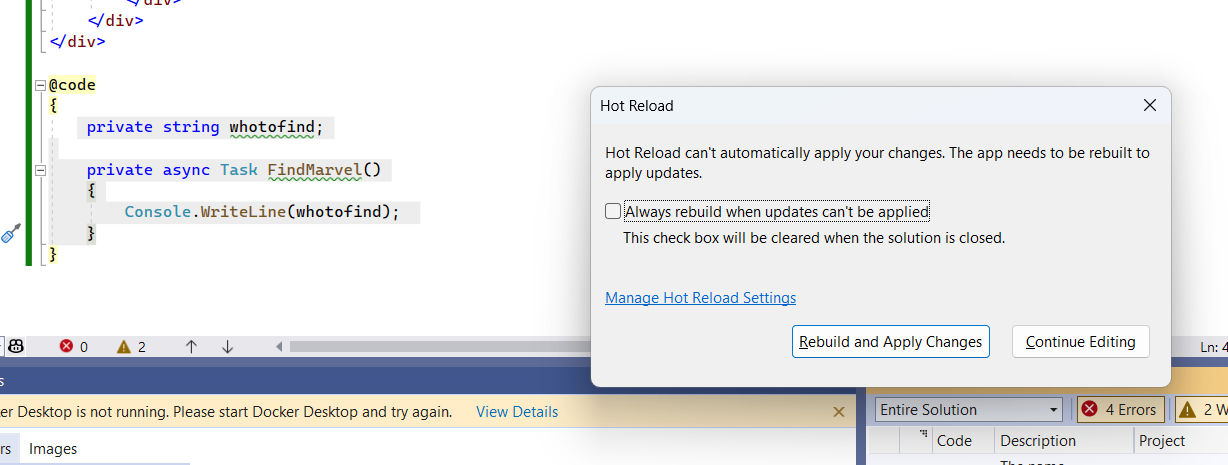Collapse the FindMarvel method region
The width and height of the screenshot is (1228, 465).
[40, 170]
